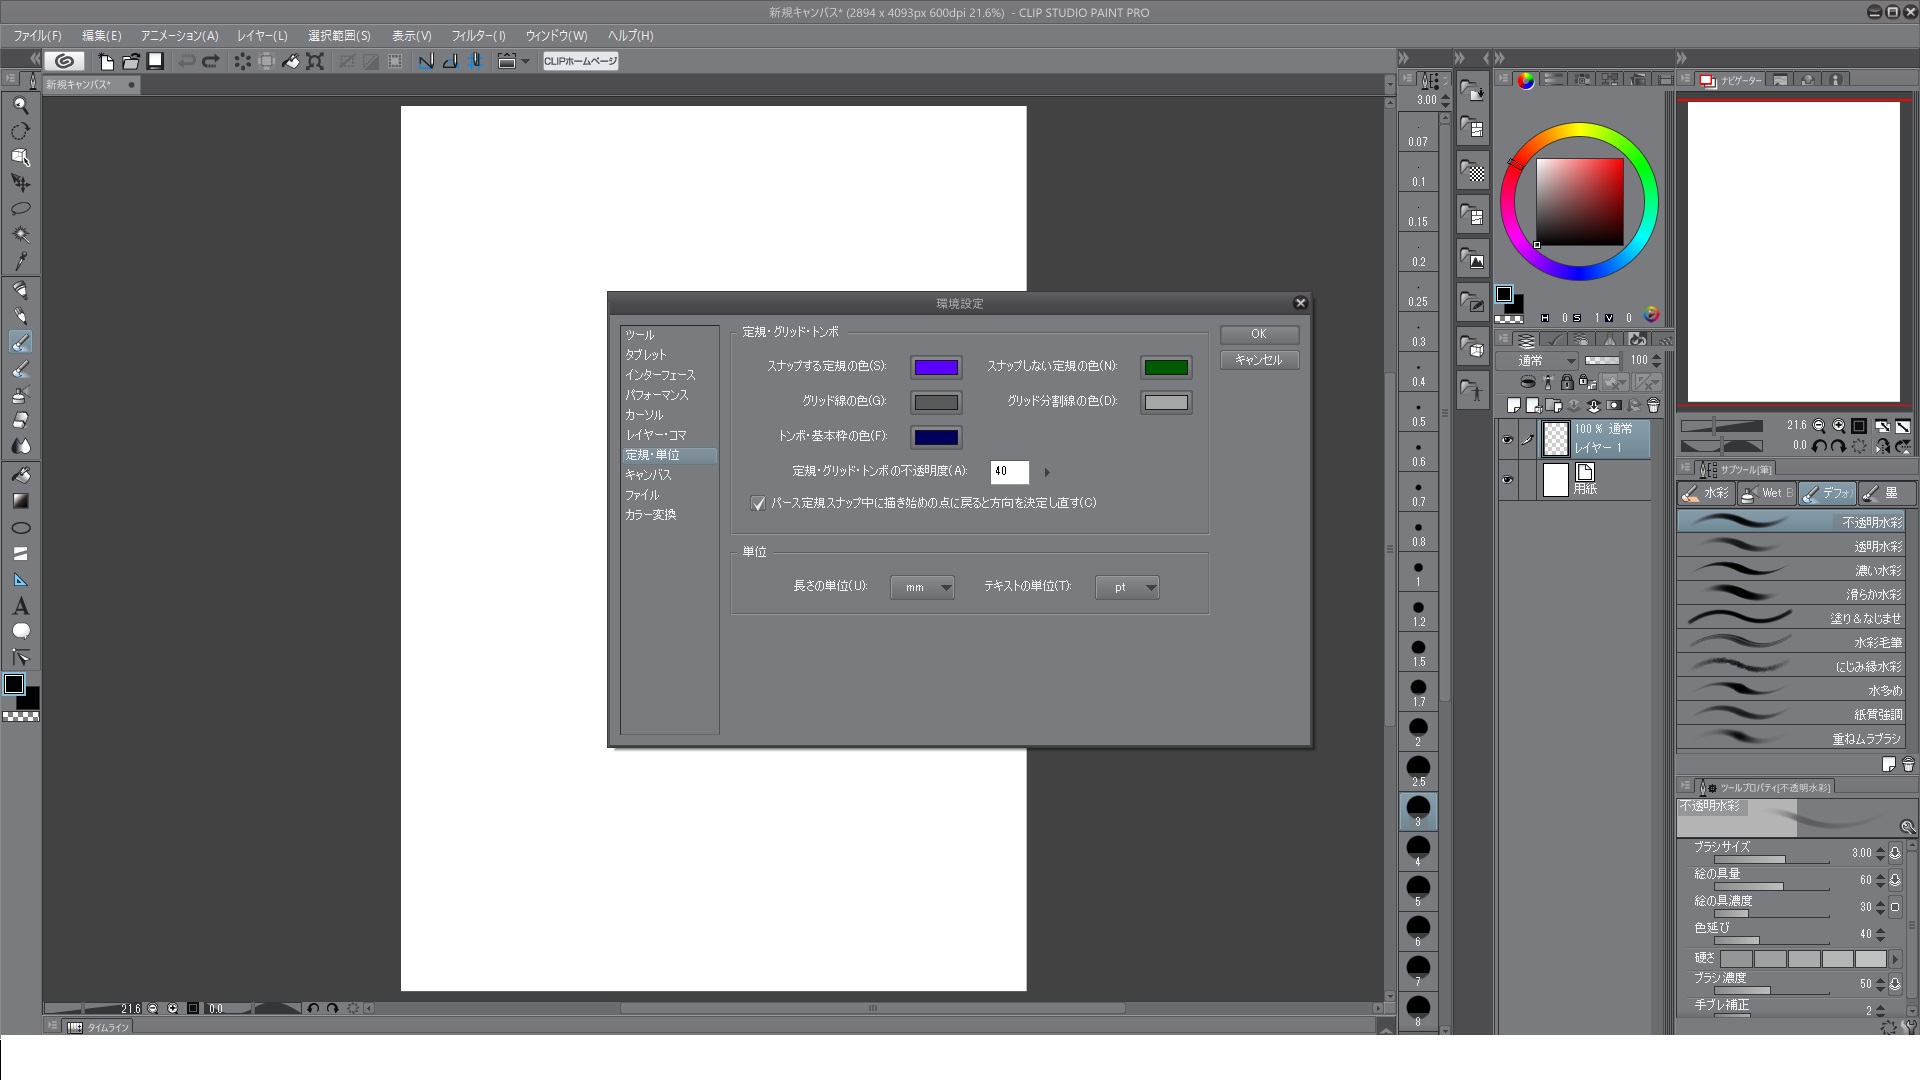Open the length unit mm dropdown
This screenshot has height=1080, width=1920.
[x=922, y=587]
